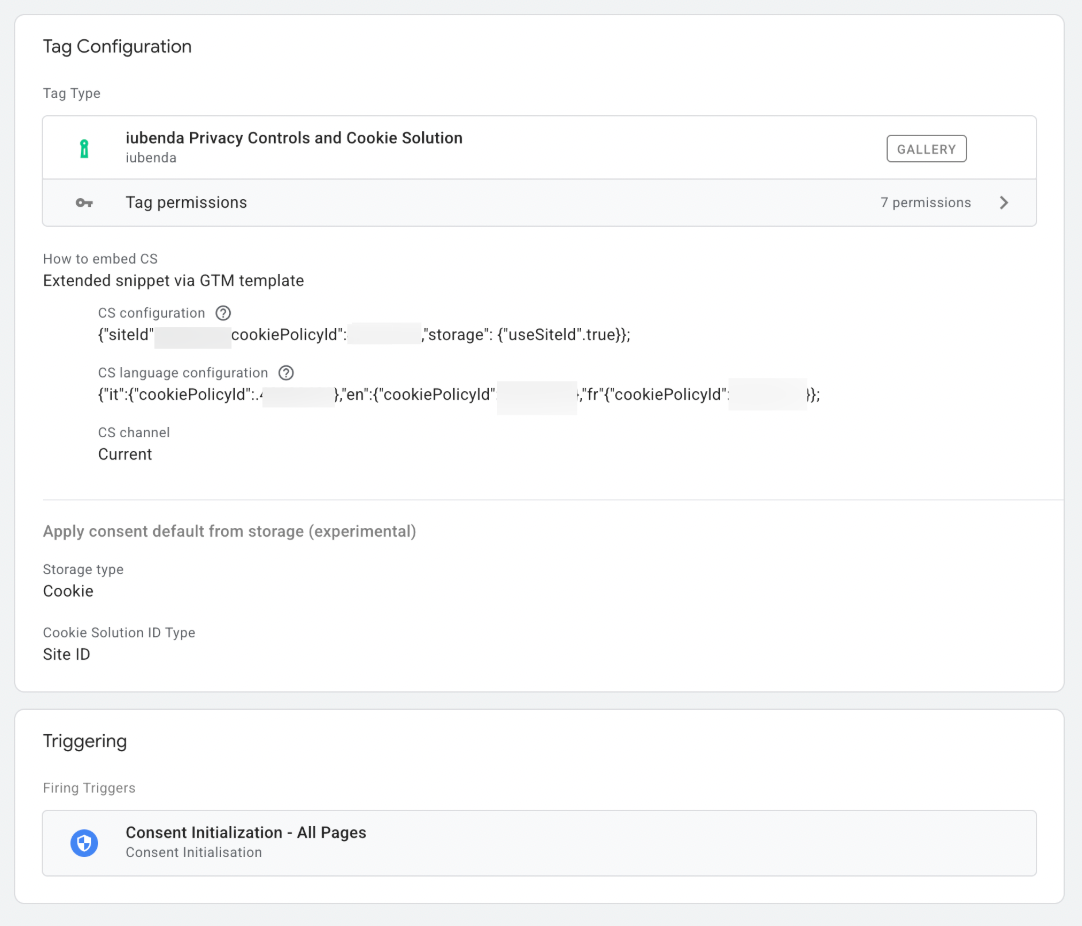
Task: Click the 7 permissions count text
Action: tap(925, 203)
